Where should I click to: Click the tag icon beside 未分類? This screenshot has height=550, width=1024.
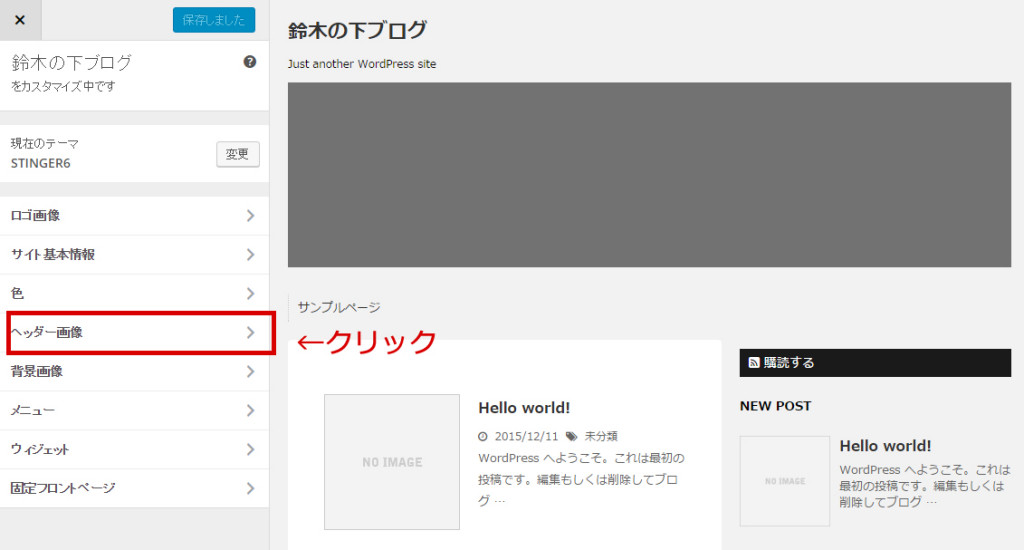pyautogui.click(x=571, y=436)
